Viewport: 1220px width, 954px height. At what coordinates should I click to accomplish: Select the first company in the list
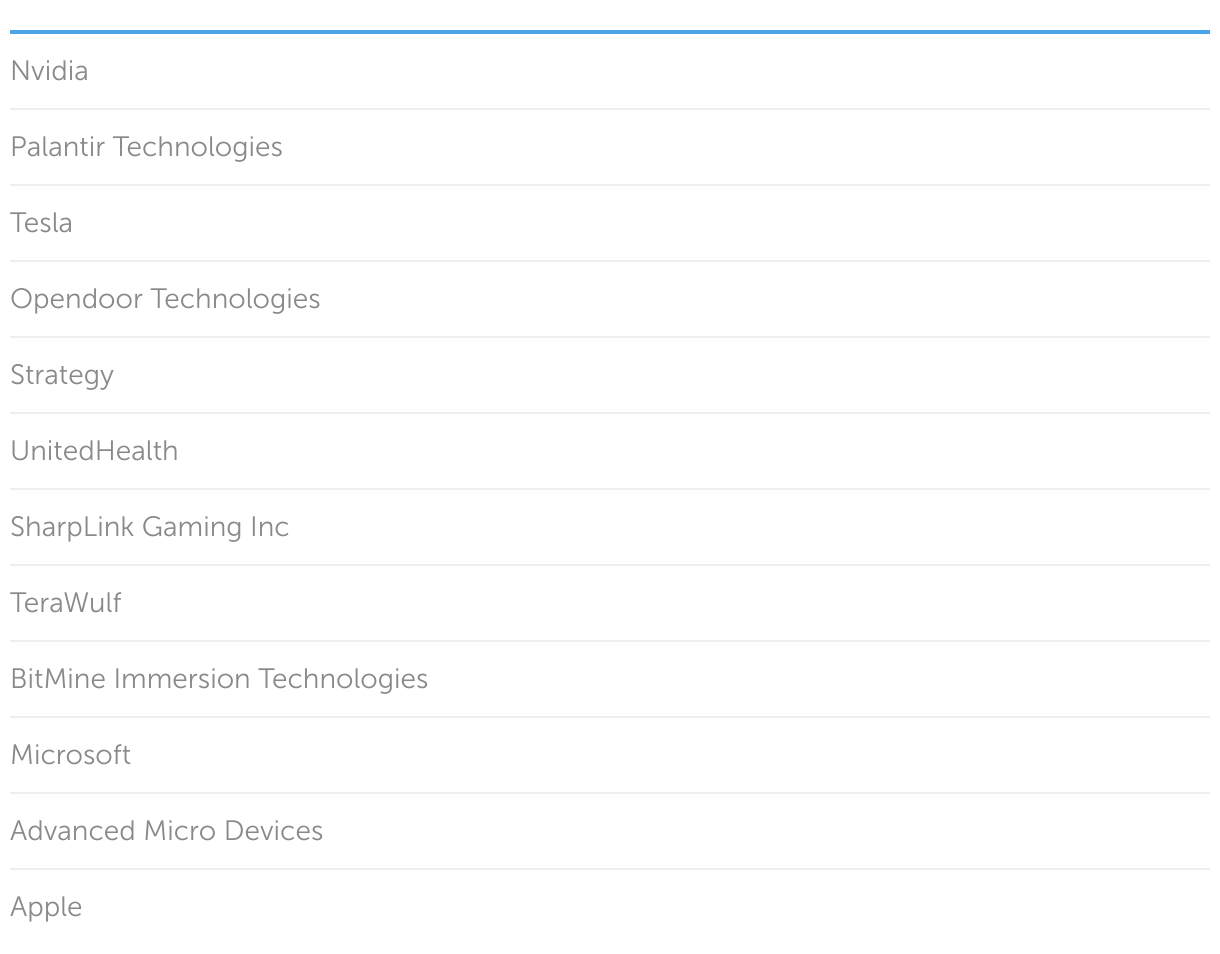(x=49, y=71)
